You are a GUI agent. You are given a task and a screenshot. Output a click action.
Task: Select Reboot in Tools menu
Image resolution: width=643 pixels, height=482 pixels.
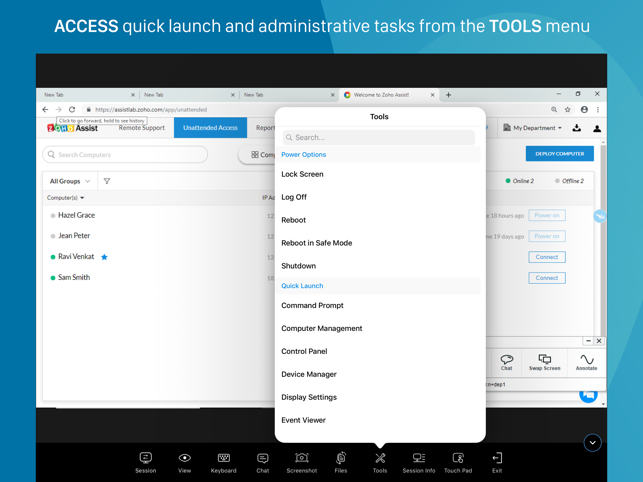[x=294, y=220]
